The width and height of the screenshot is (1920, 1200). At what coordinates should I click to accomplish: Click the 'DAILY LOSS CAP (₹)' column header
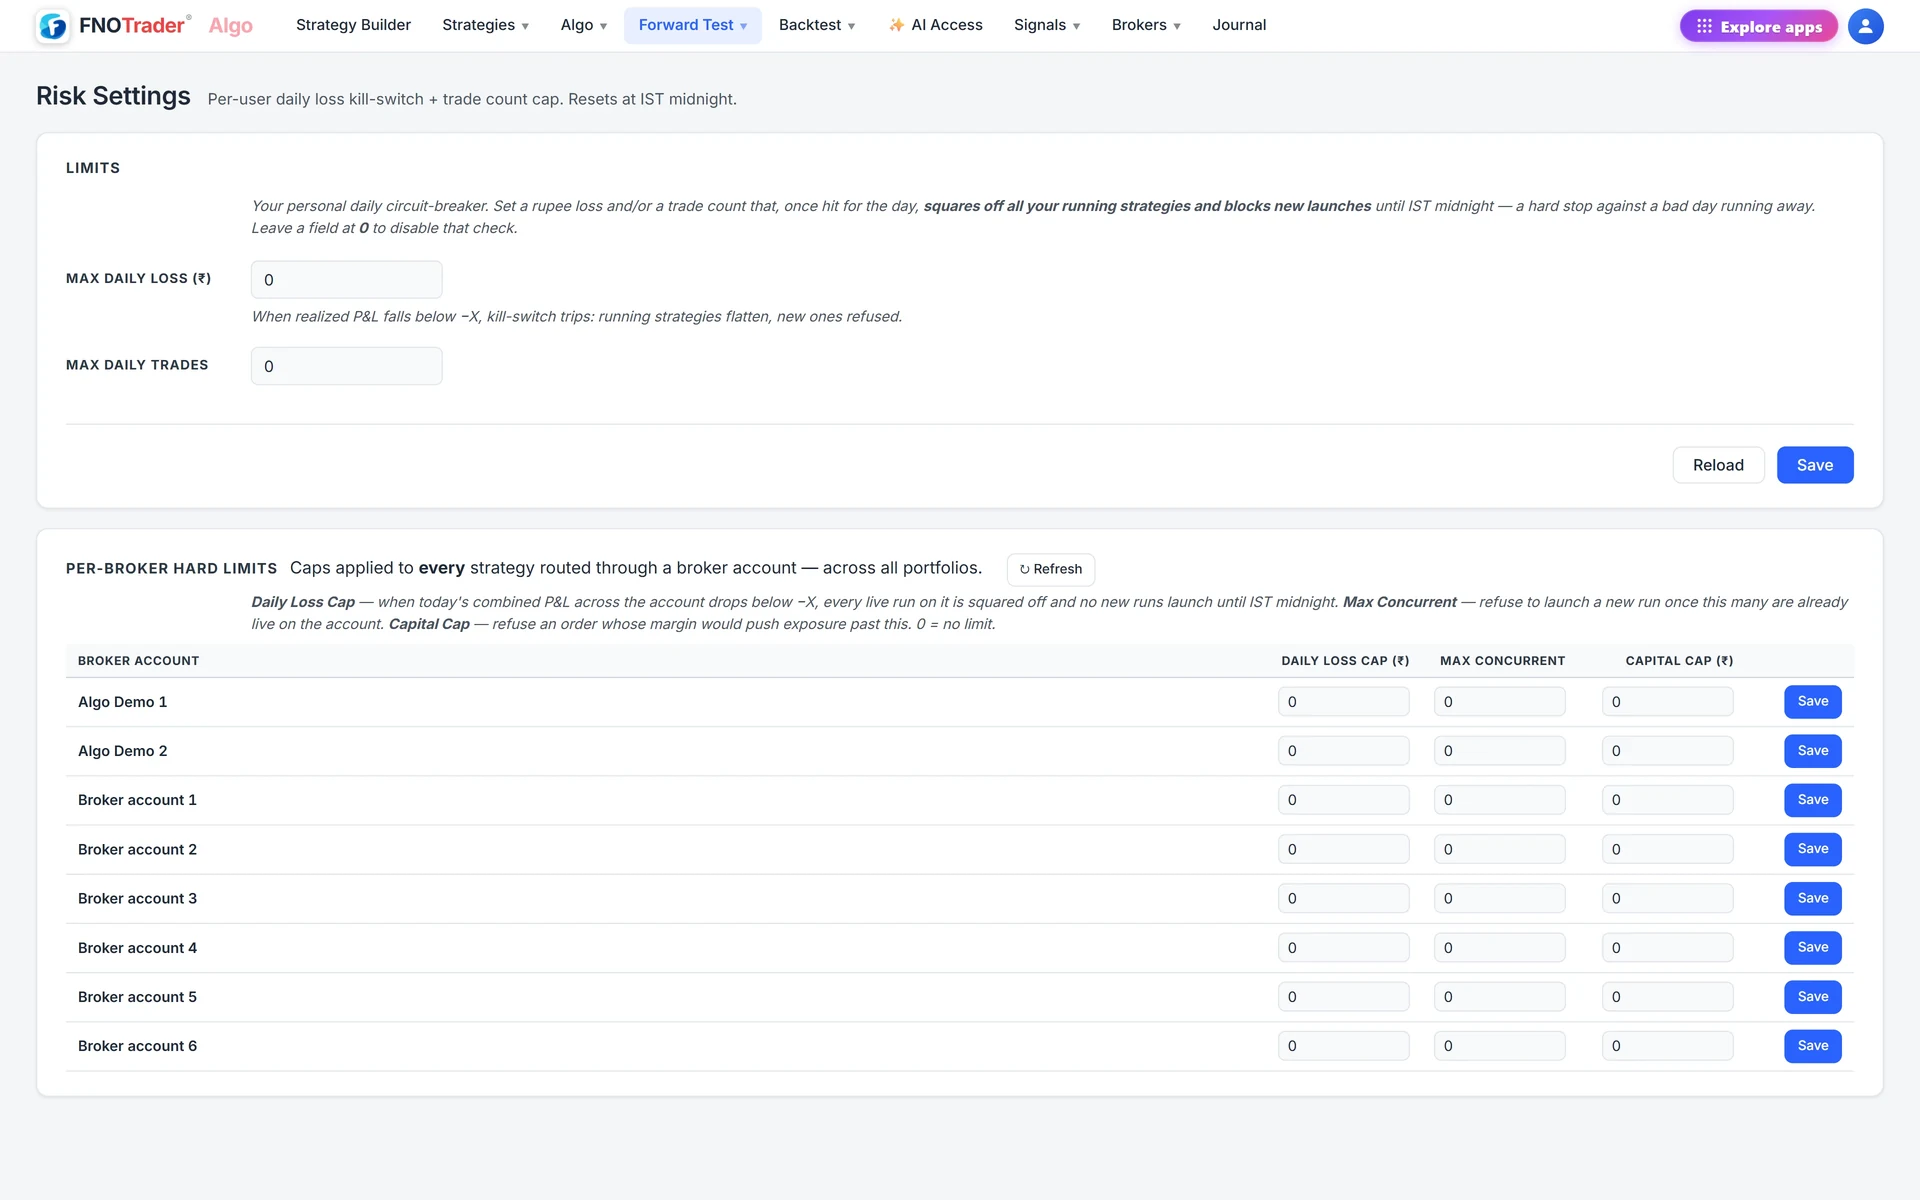point(1345,661)
